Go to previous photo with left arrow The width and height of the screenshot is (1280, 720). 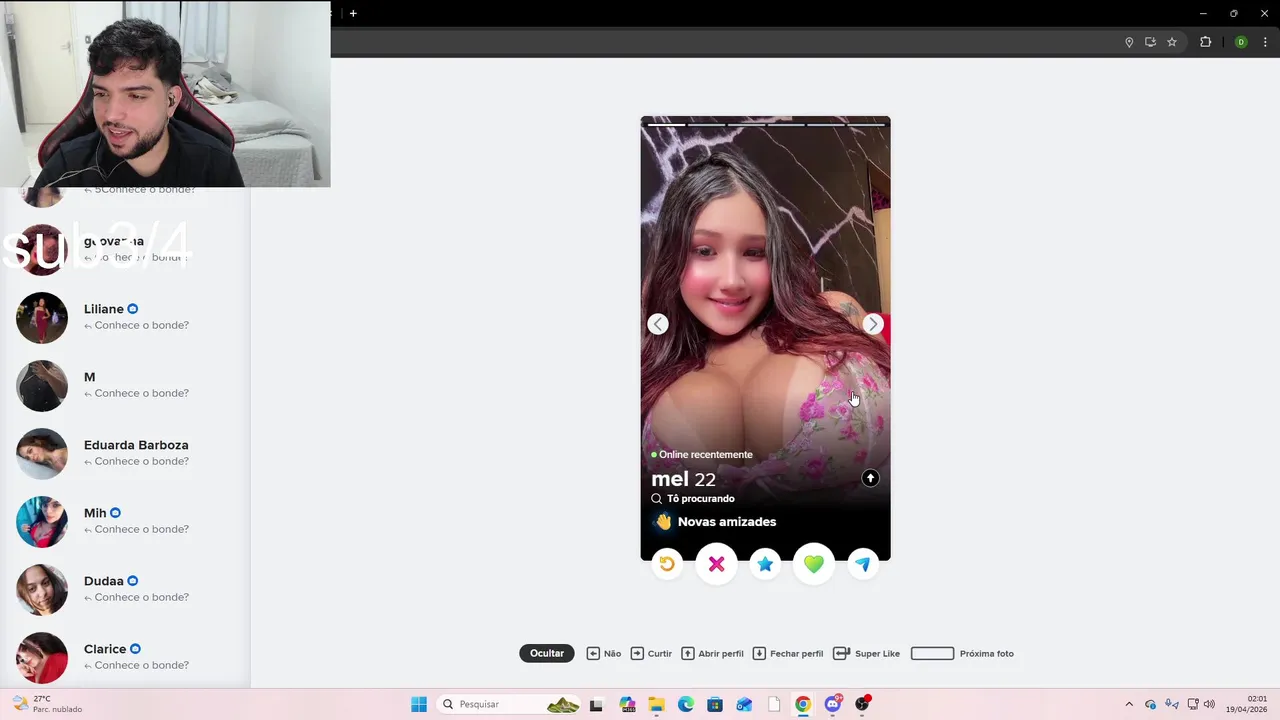[658, 324]
